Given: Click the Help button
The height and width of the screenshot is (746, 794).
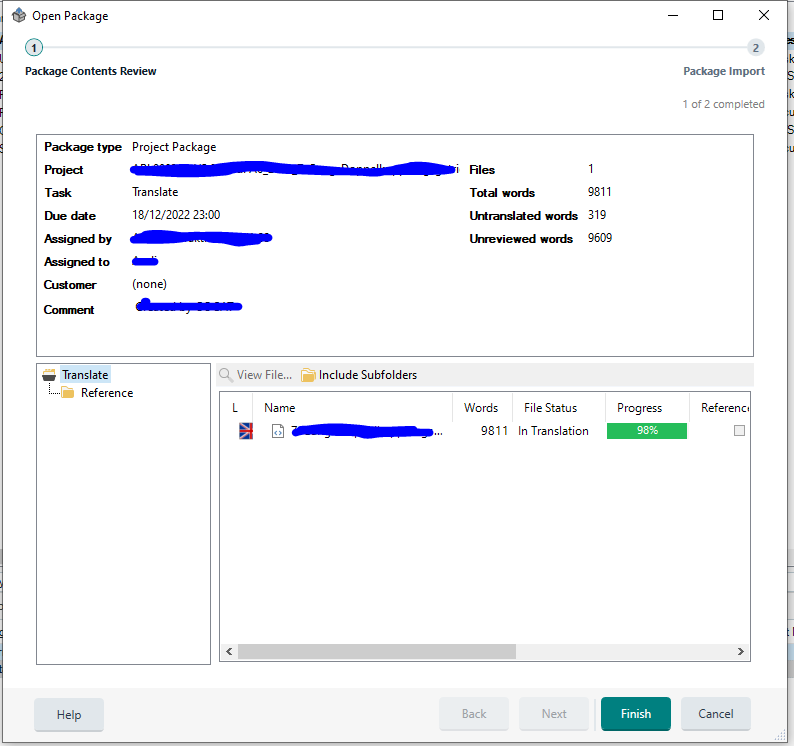Looking at the screenshot, I should (69, 715).
